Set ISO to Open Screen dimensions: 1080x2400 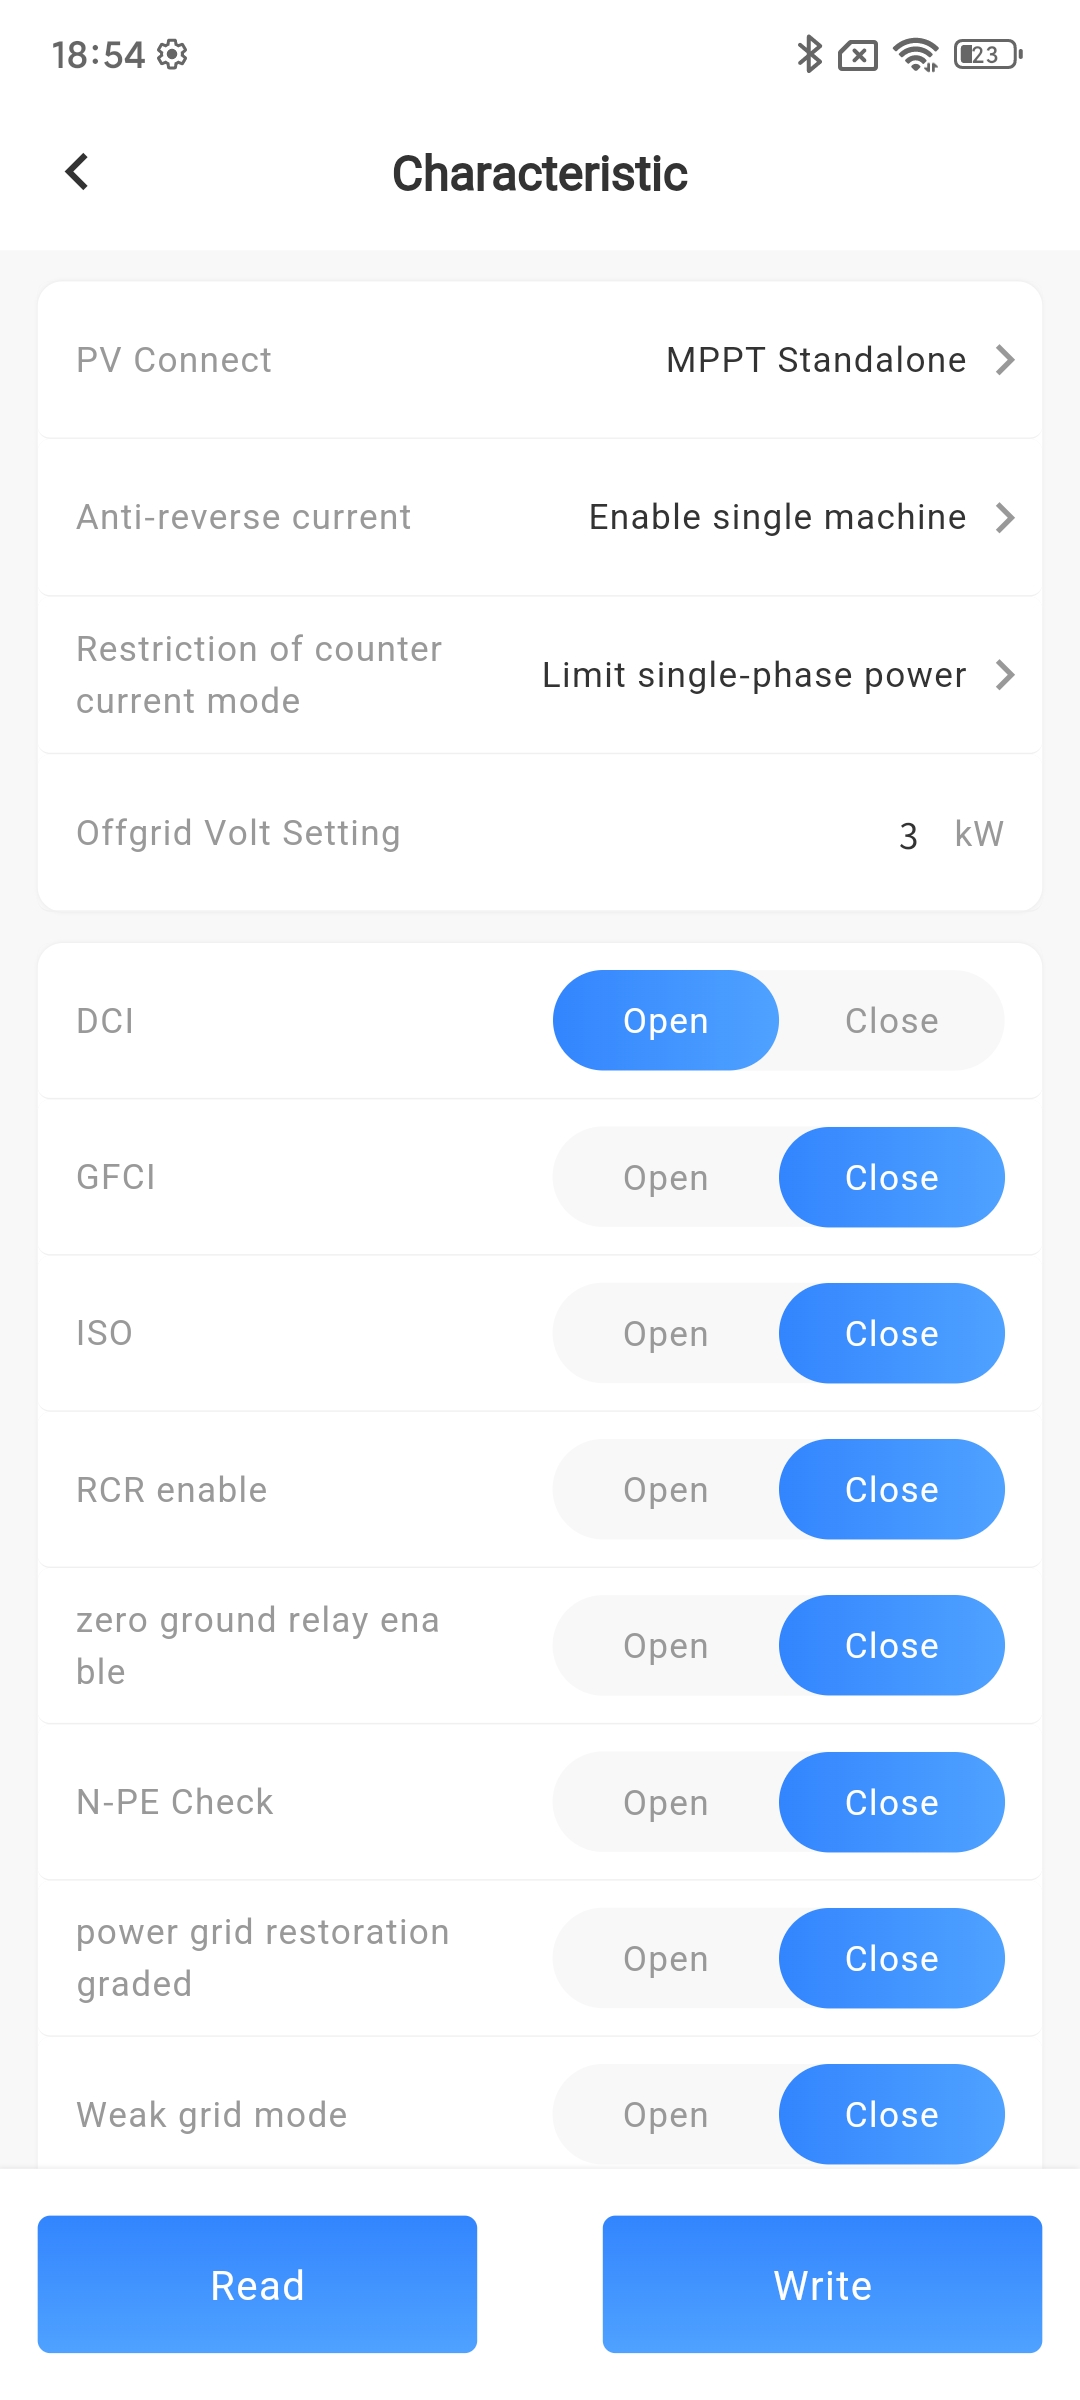click(x=666, y=1334)
